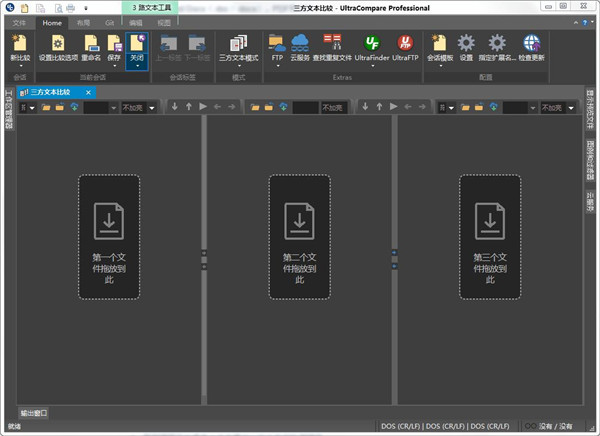The image size is (600, 436).
Task: Switch to the 编辑 edit tab
Action: [x=136, y=23]
